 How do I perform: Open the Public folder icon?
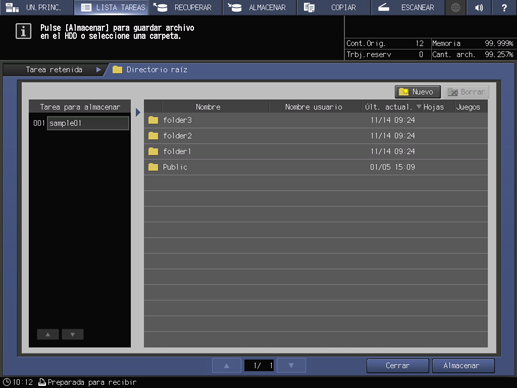pyautogui.click(x=153, y=167)
